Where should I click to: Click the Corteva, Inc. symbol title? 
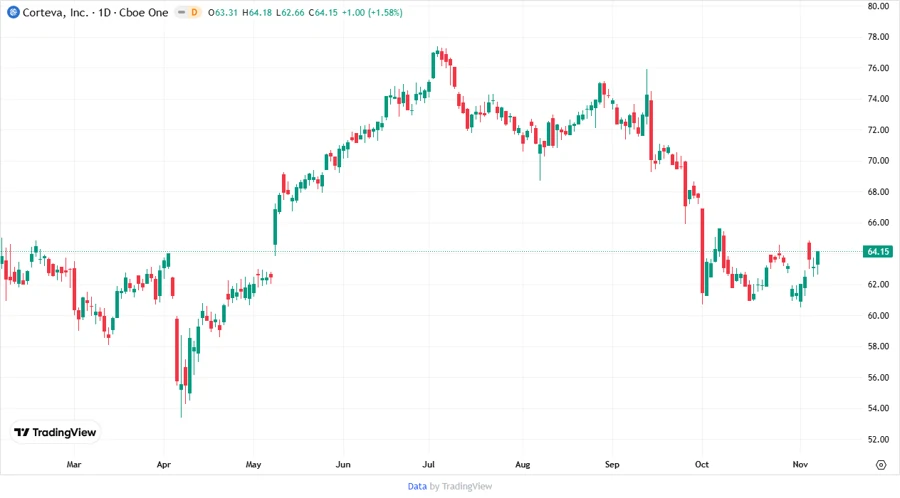pos(56,12)
